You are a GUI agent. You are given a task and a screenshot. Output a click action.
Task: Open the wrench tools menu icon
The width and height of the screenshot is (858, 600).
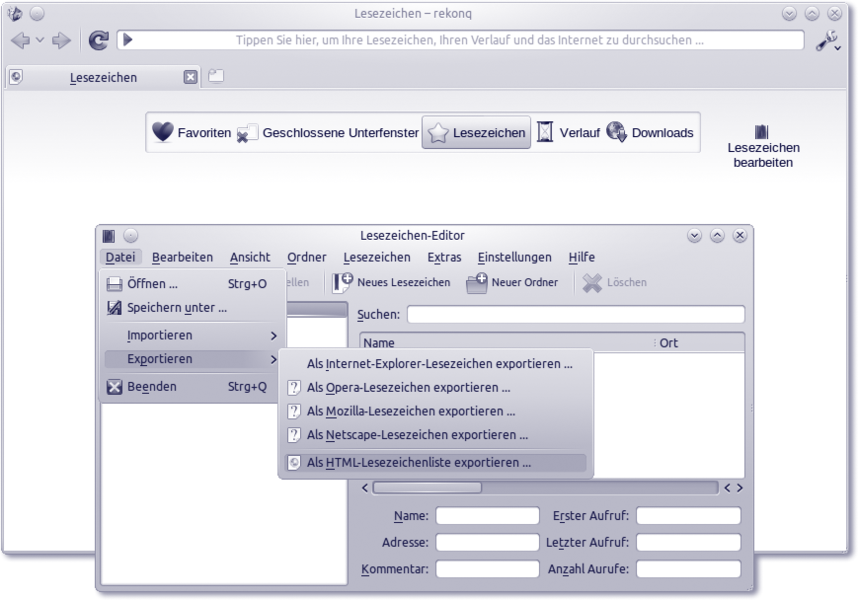click(x=827, y=40)
